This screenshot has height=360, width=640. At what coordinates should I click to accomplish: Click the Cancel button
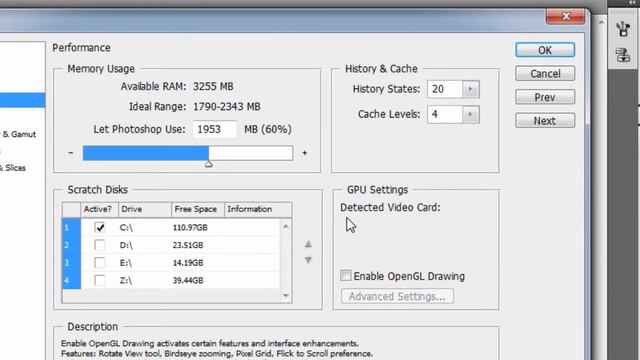[x=545, y=73]
